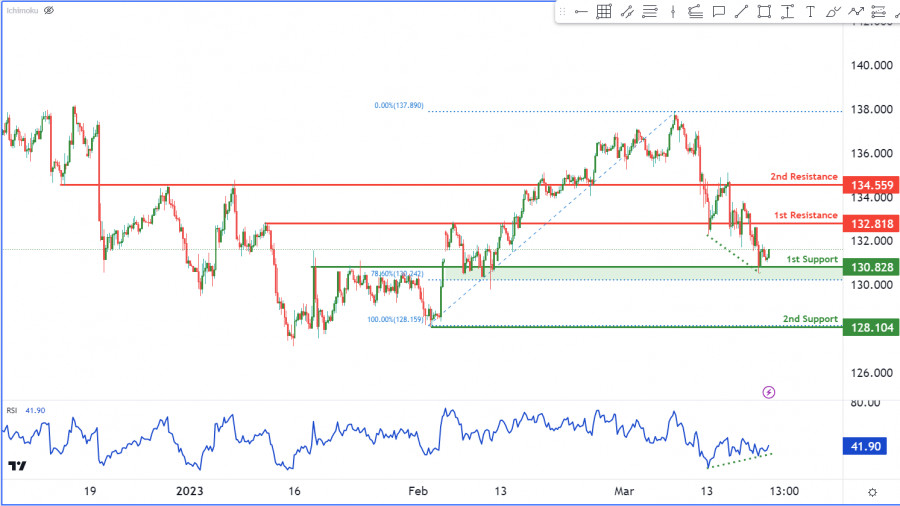Click the 0.00%(137.890) Fibonacci label

[x=398, y=106]
